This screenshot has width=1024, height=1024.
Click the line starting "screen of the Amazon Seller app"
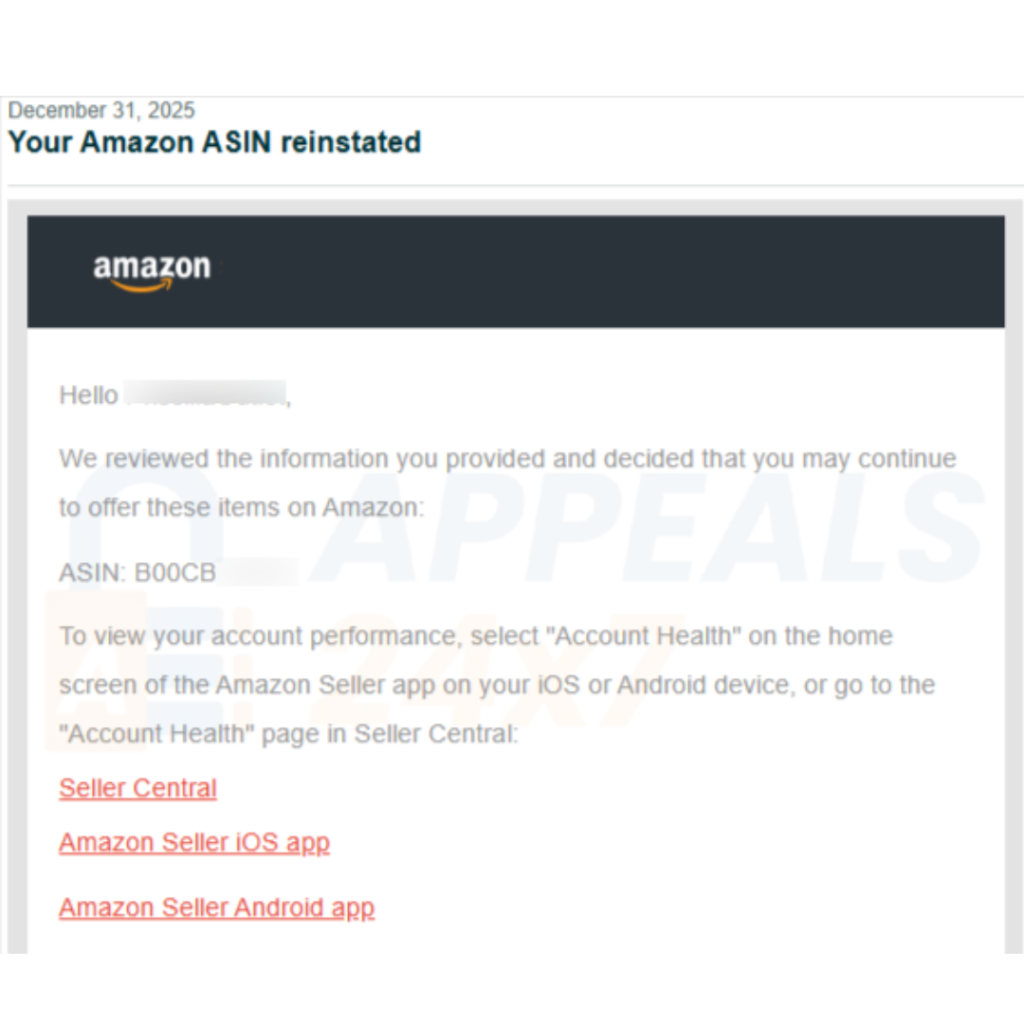pos(497,685)
